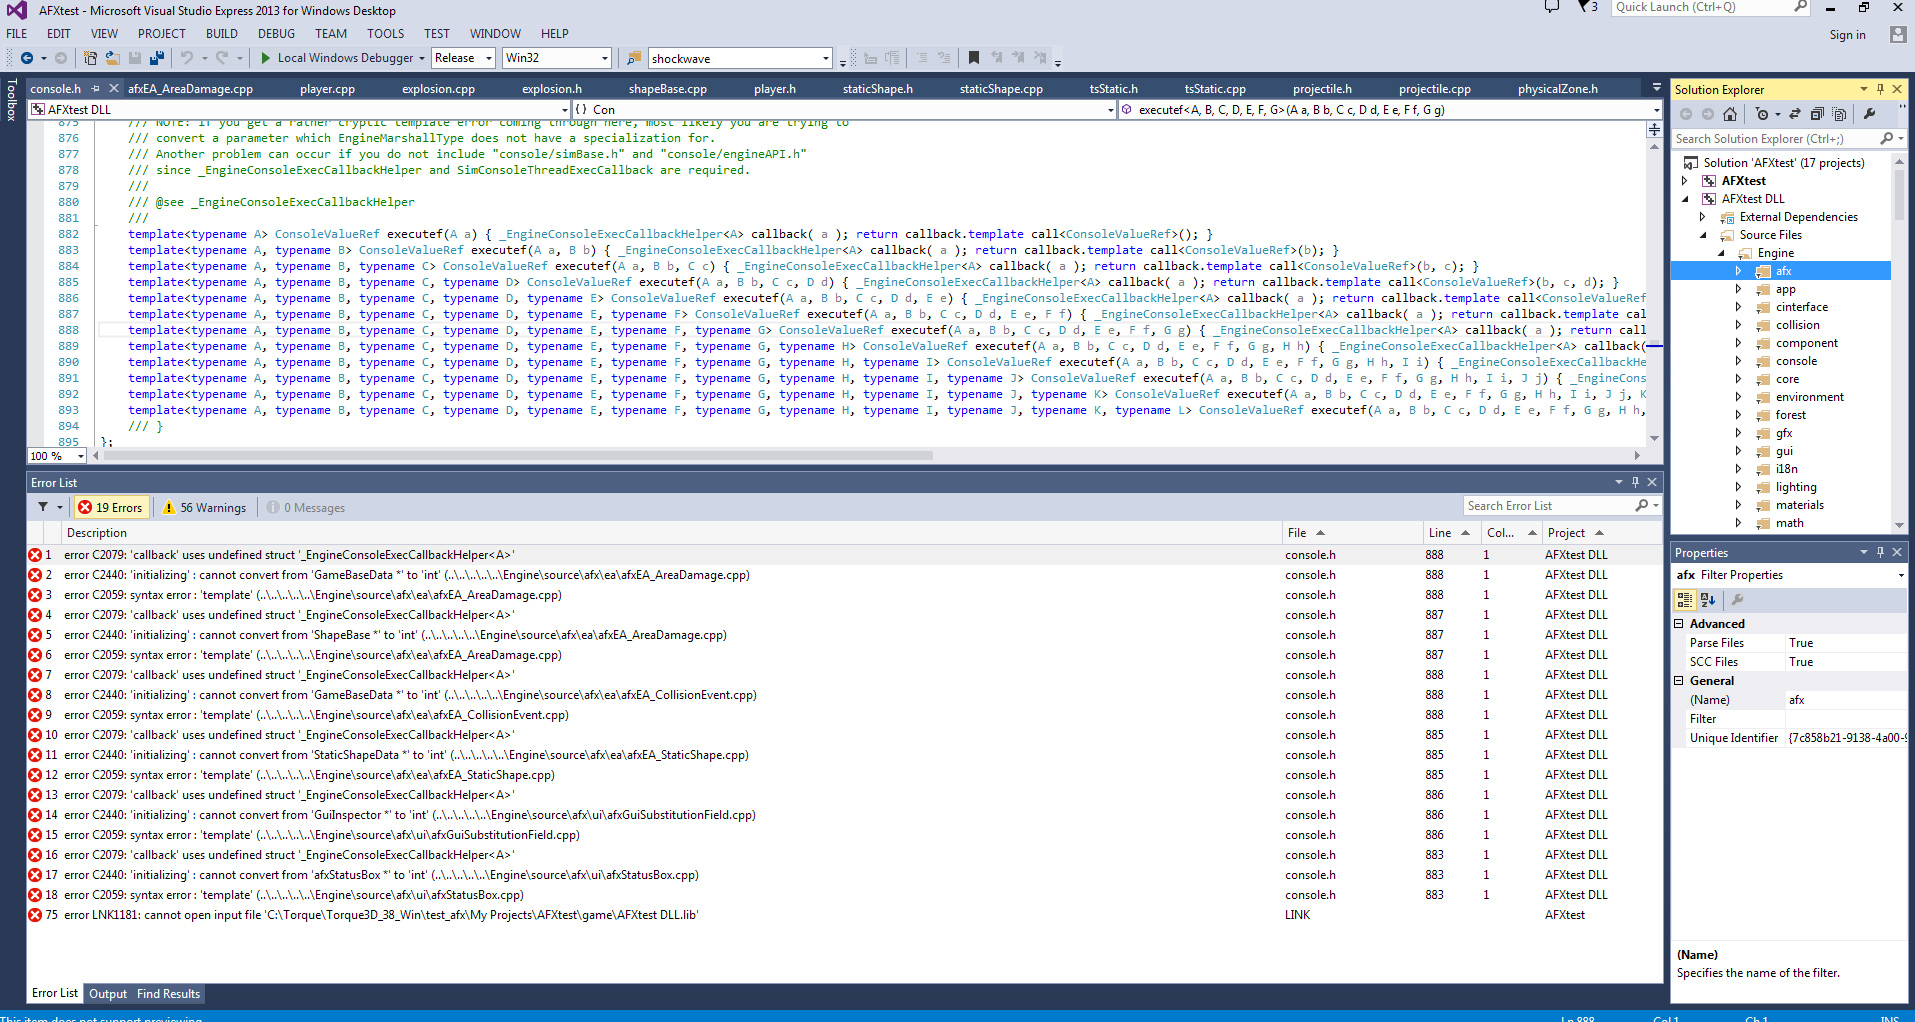Open the shockwave find combo box
The height and width of the screenshot is (1022, 1915).
(740, 58)
